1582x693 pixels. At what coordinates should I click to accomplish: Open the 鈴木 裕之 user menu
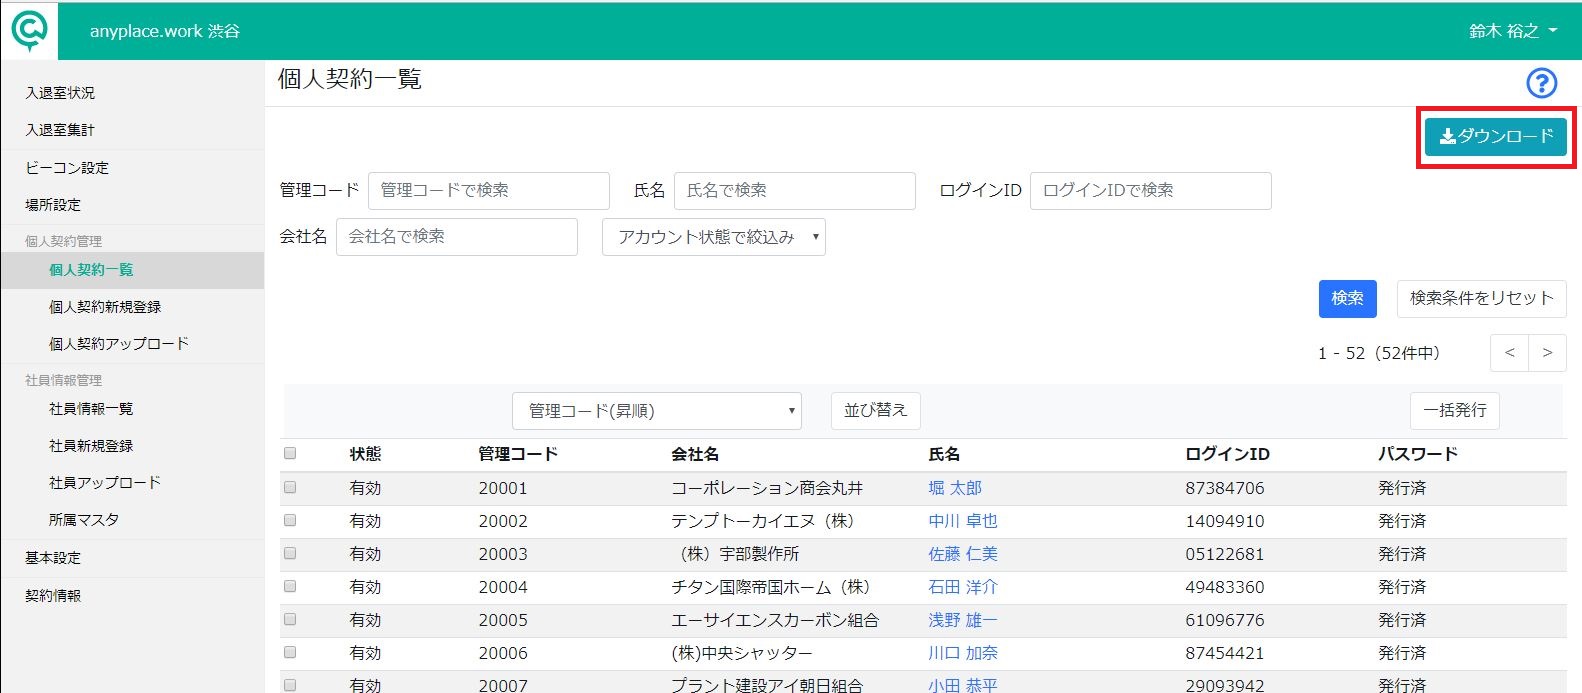point(1513,31)
